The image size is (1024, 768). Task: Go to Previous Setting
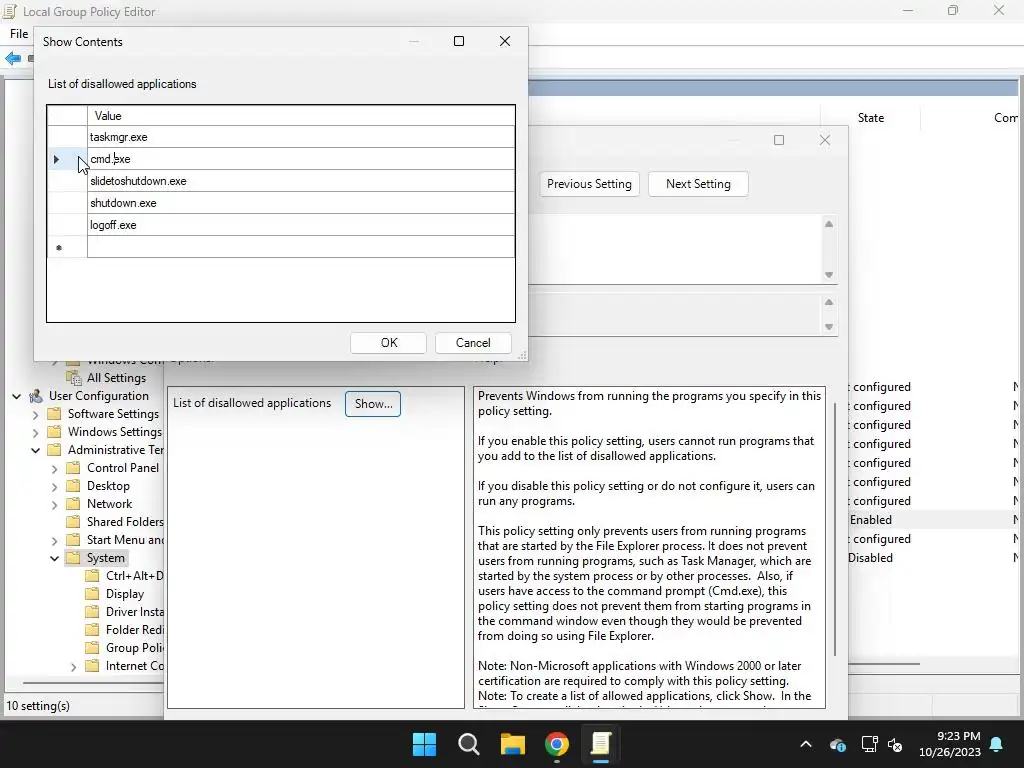(589, 184)
